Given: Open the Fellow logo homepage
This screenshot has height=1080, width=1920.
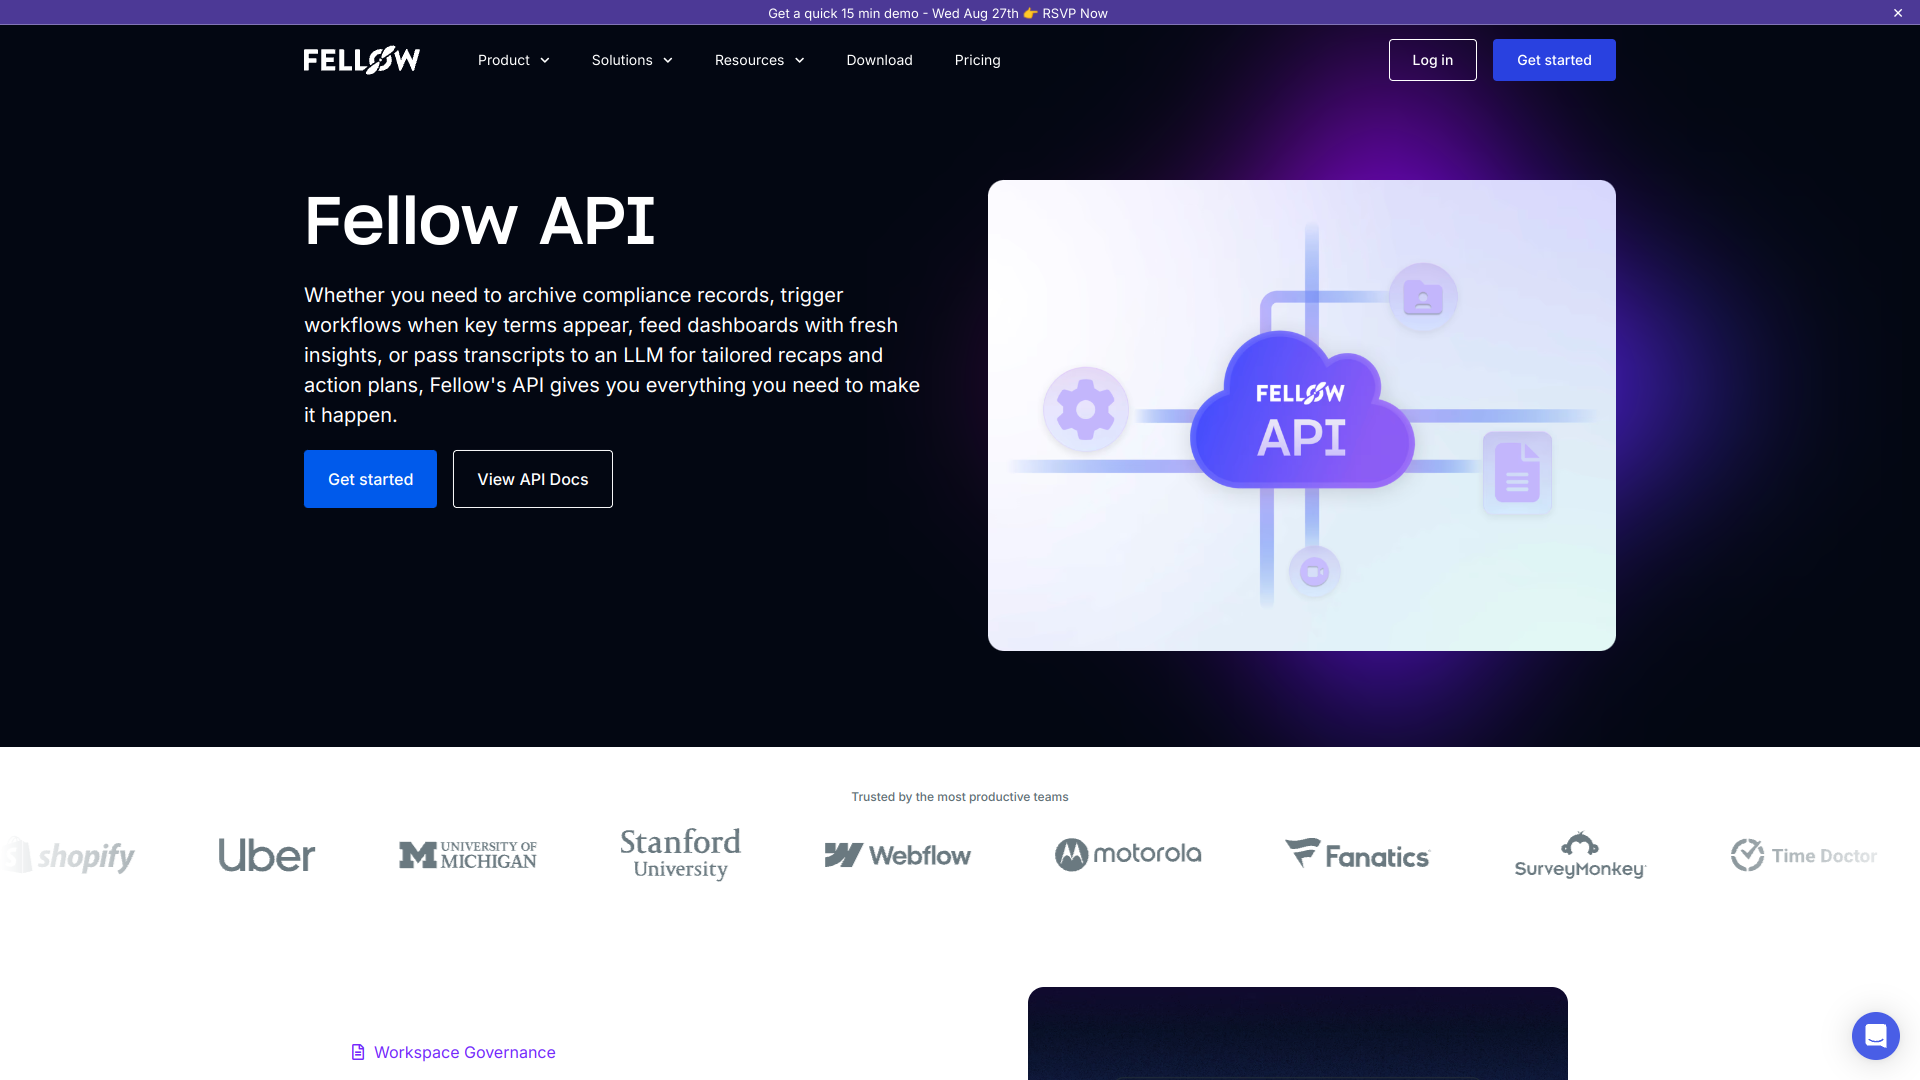Looking at the screenshot, I should pos(361,59).
